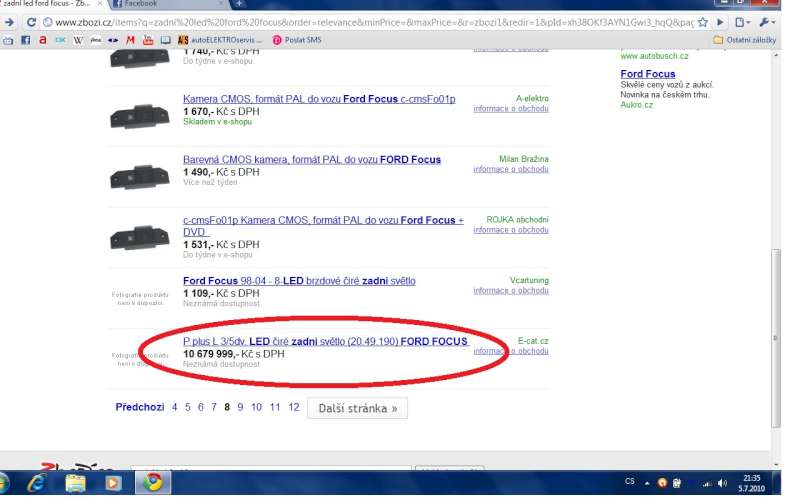
Task: Open the P plus L LED zadní světlo listing
Action: (x=326, y=342)
